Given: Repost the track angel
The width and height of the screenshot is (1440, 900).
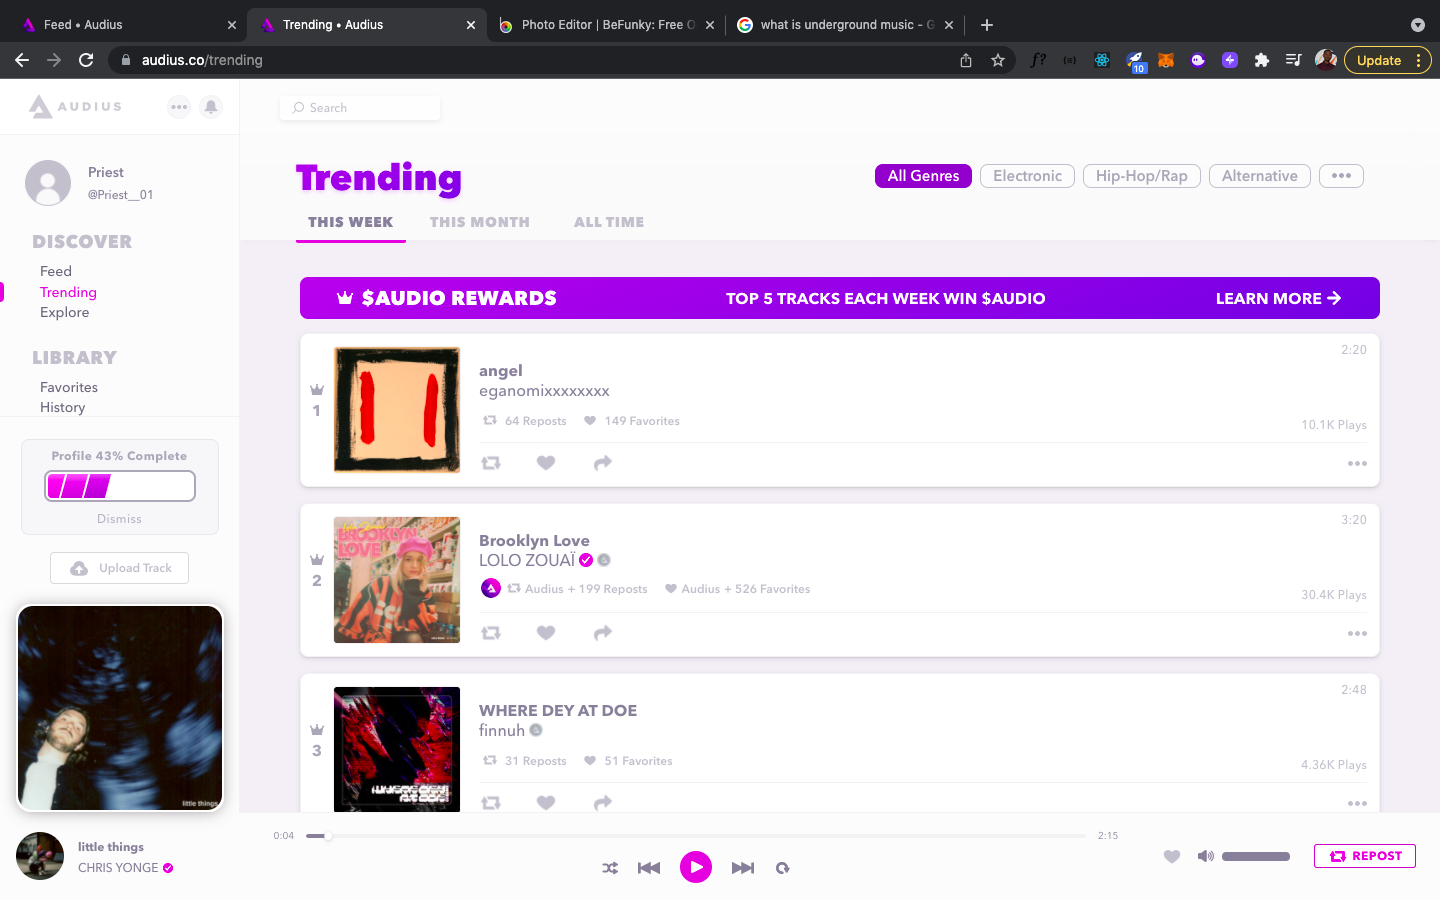Looking at the screenshot, I should [491, 463].
